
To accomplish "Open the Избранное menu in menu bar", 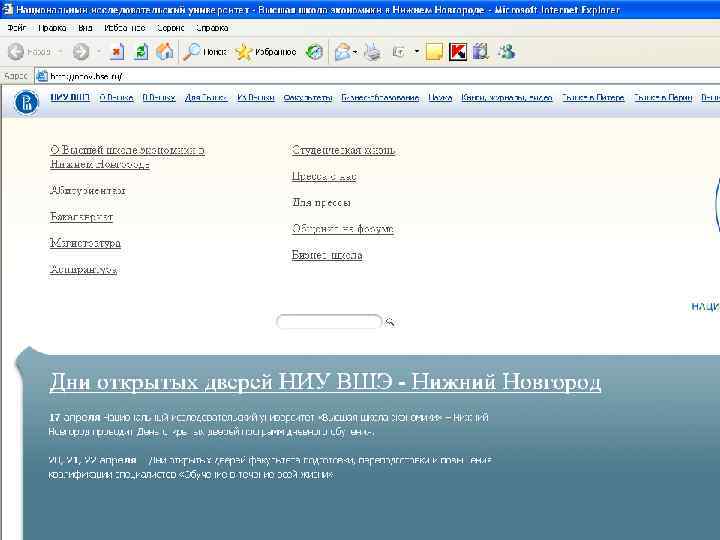I will point(124,28).
